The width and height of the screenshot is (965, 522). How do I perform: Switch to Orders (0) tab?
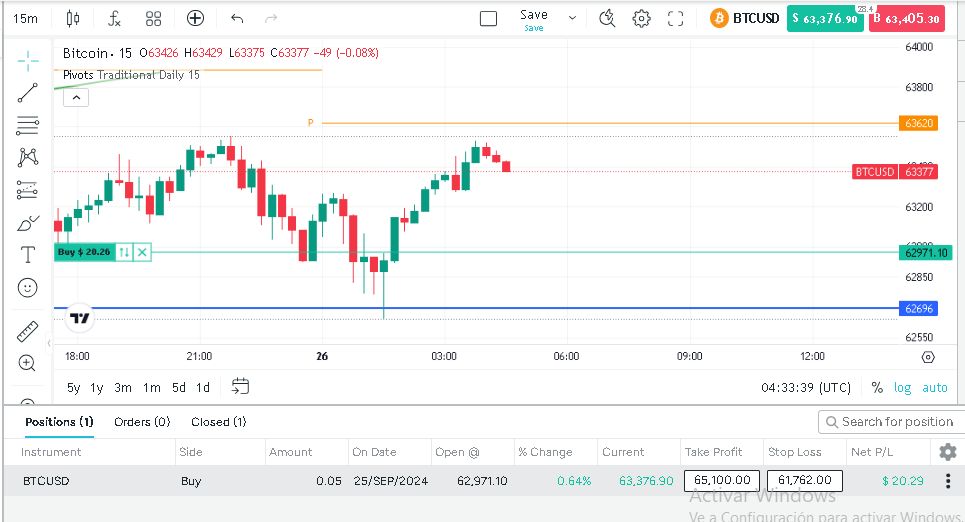click(142, 422)
